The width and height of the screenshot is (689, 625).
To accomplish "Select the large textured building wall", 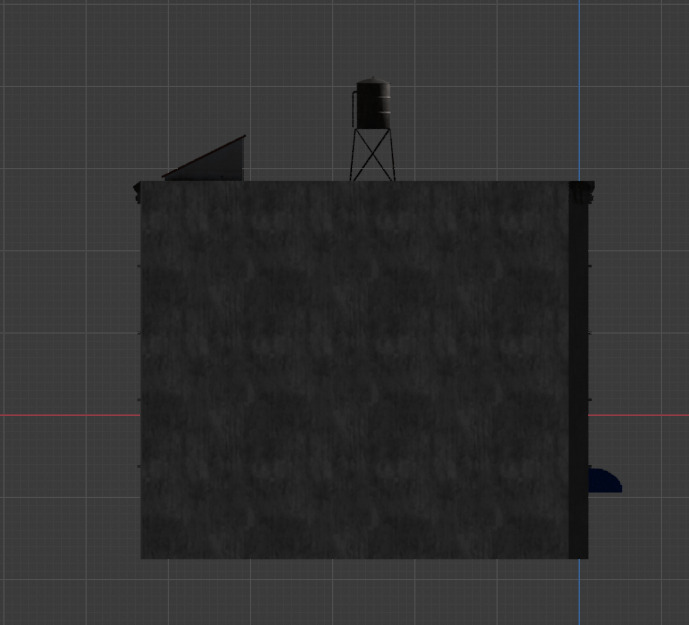I will tap(355, 370).
